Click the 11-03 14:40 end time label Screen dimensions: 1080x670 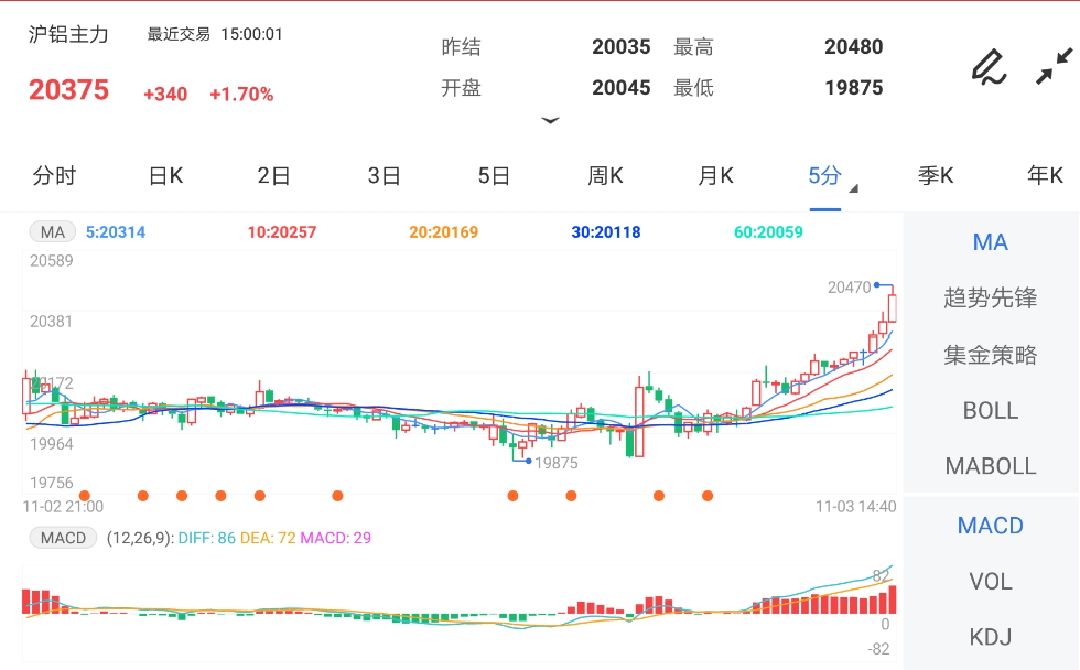pos(856,507)
